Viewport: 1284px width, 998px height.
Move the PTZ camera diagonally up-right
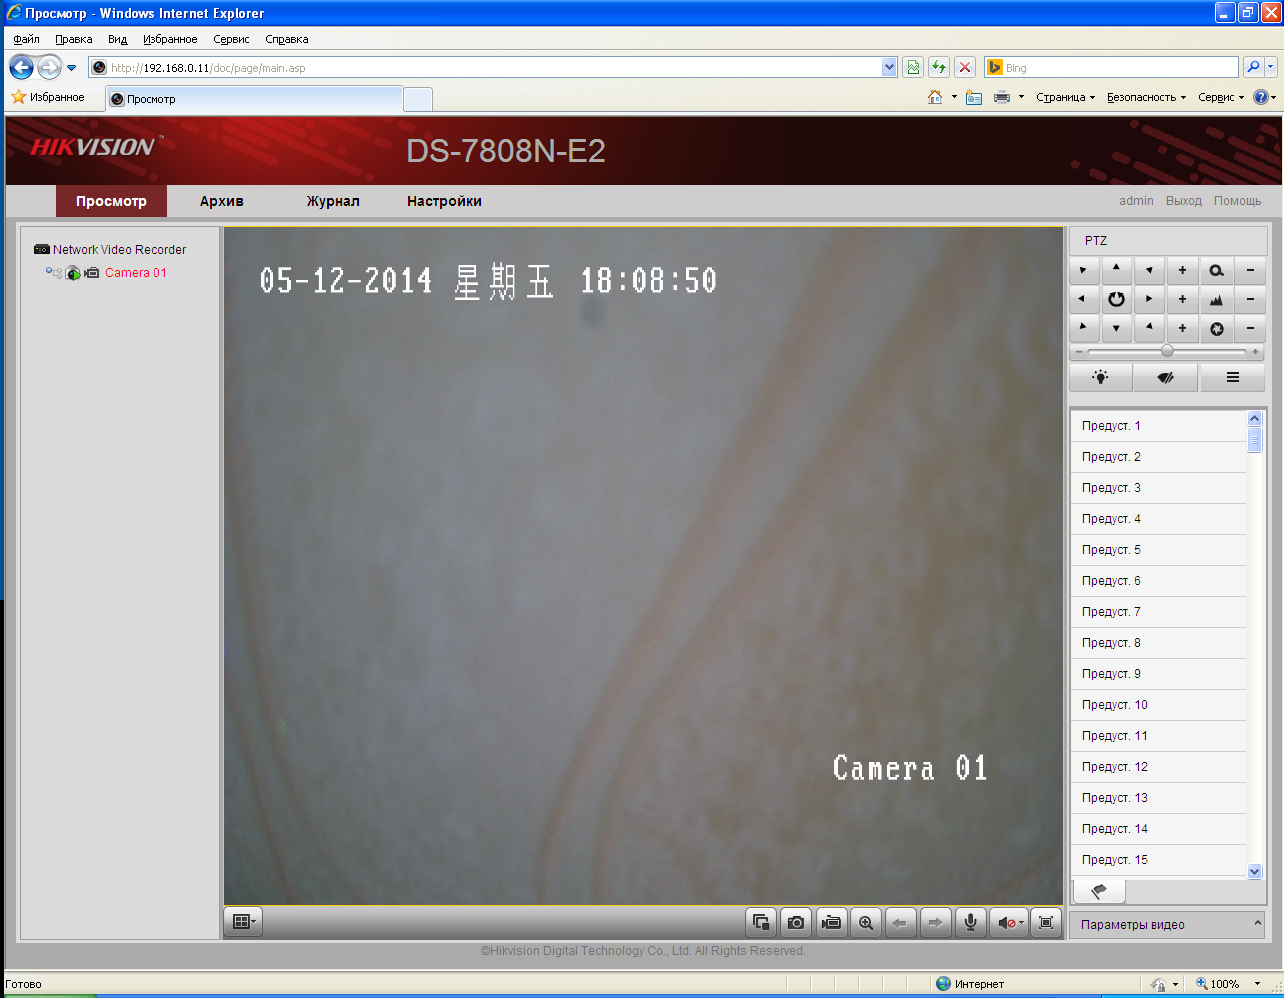click(x=1149, y=270)
